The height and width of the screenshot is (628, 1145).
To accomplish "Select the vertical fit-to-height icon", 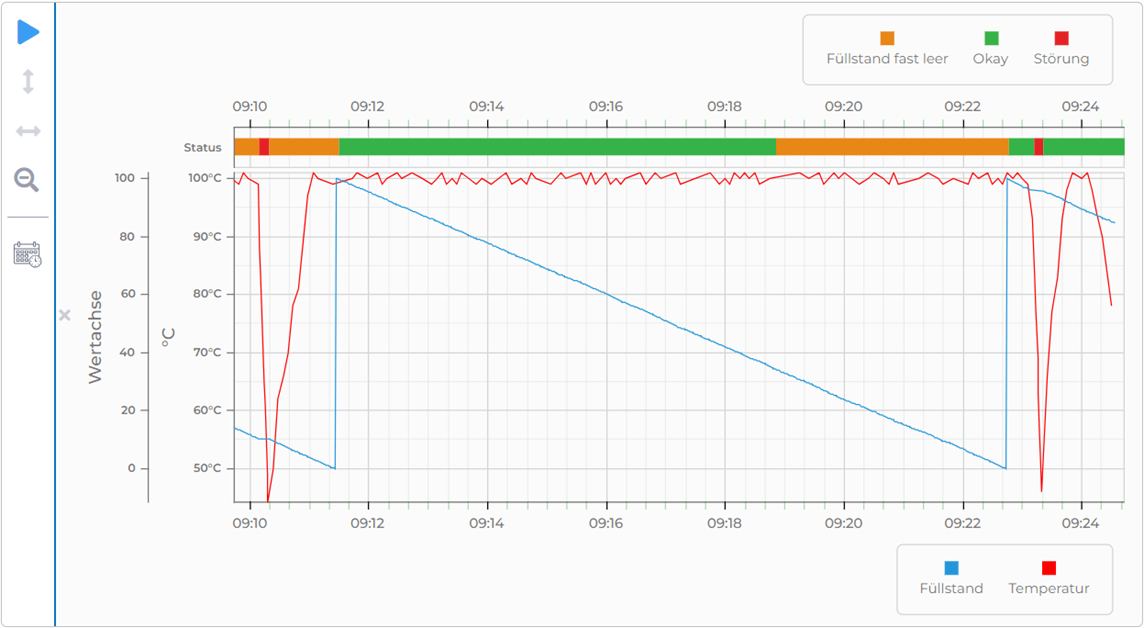I will click(x=28, y=82).
